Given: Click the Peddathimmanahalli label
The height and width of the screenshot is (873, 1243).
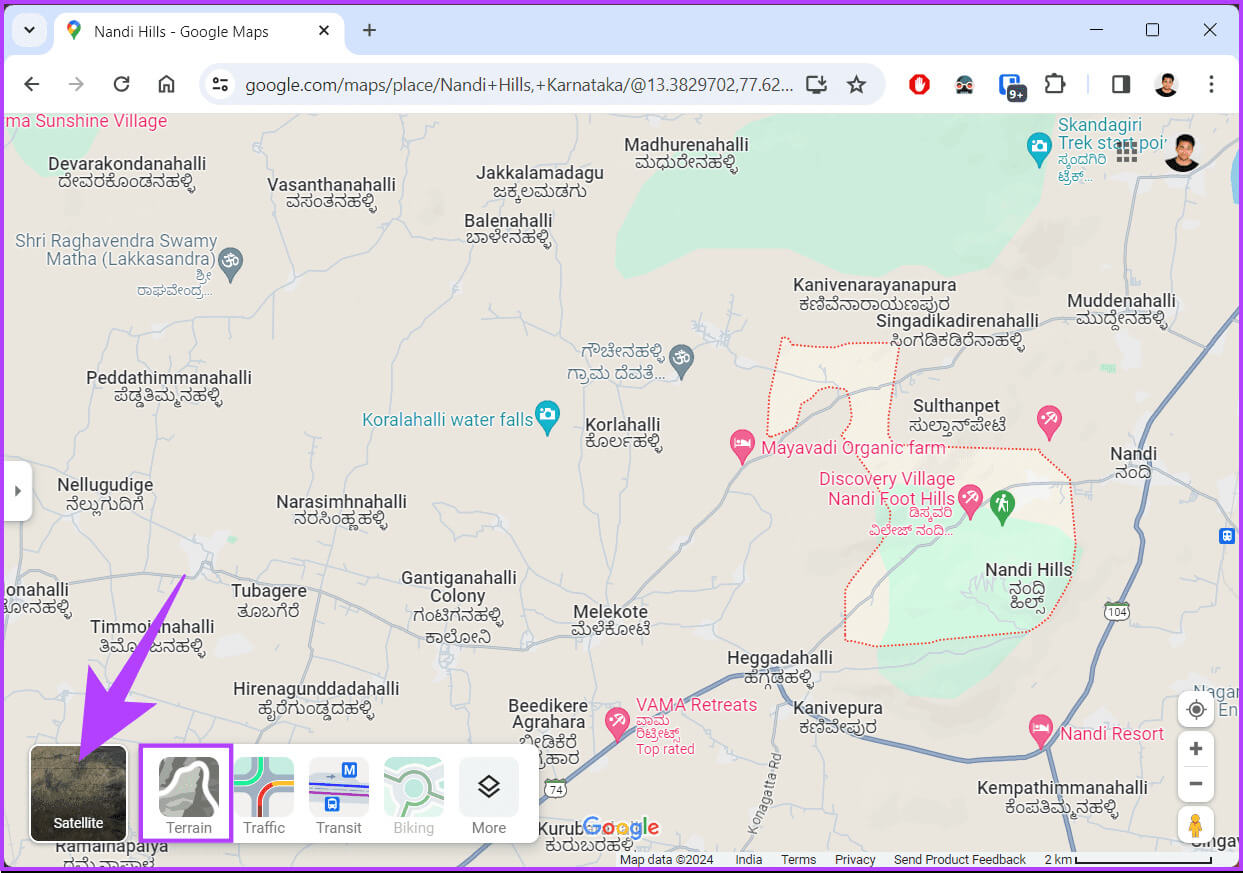Looking at the screenshot, I should click(169, 387).
